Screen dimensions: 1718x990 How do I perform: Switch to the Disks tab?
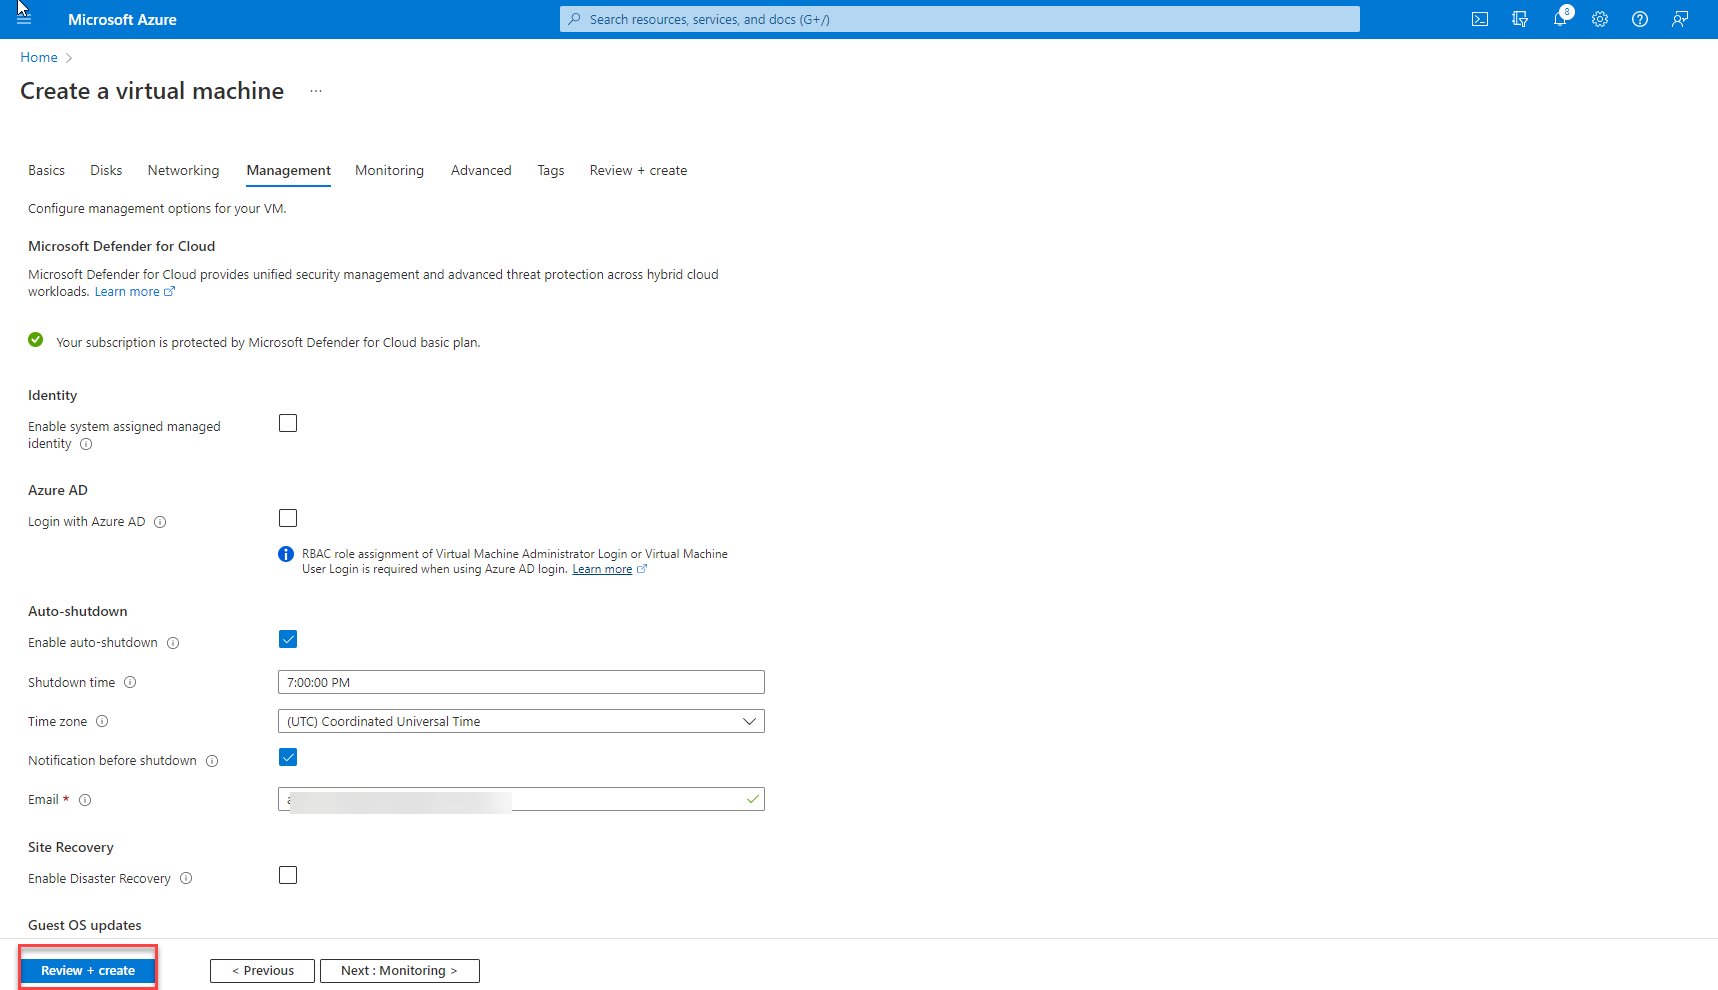(106, 171)
